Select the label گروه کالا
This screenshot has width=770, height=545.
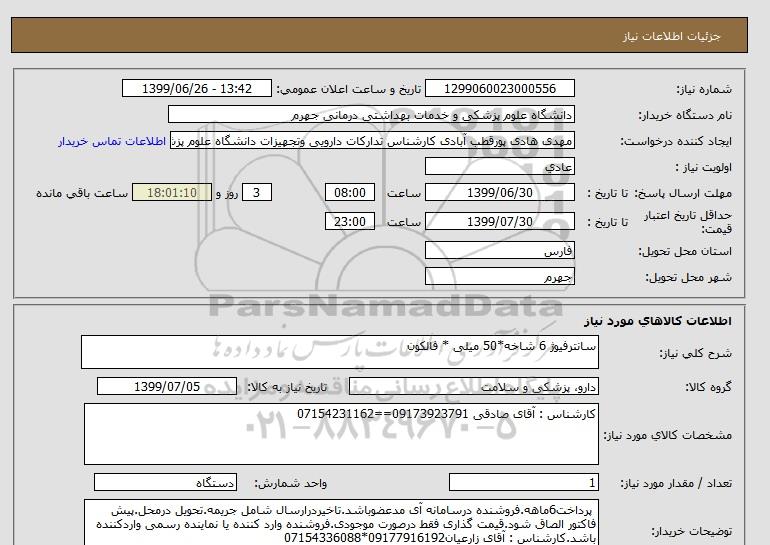[x=709, y=387]
